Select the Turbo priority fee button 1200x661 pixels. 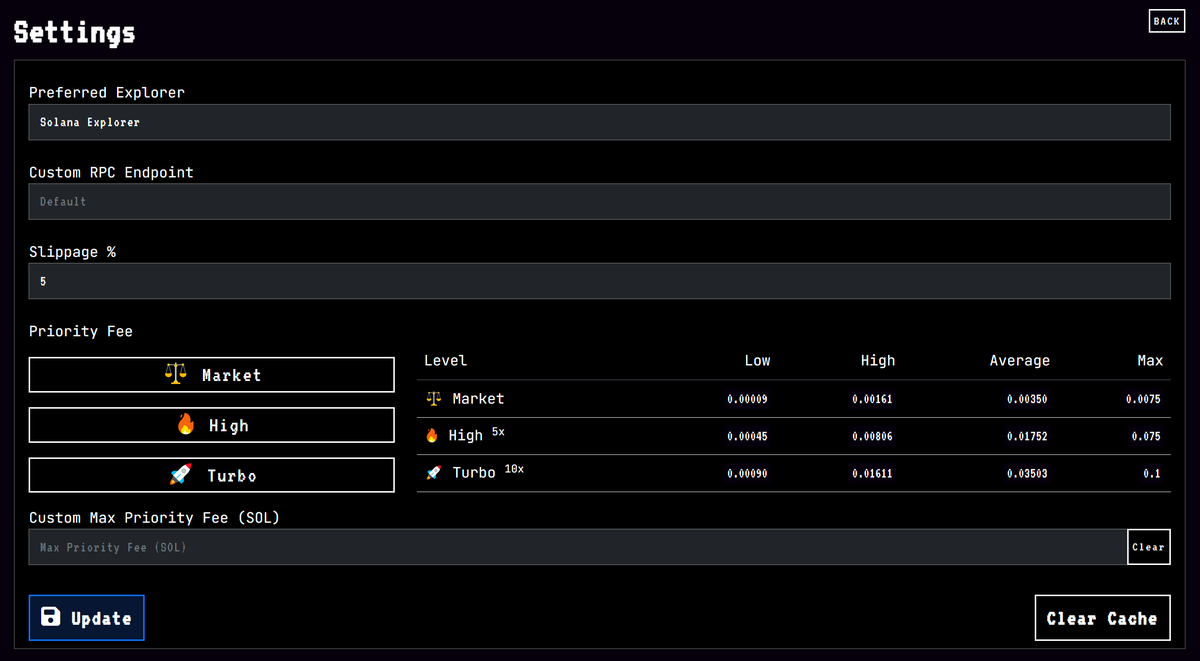pos(212,475)
